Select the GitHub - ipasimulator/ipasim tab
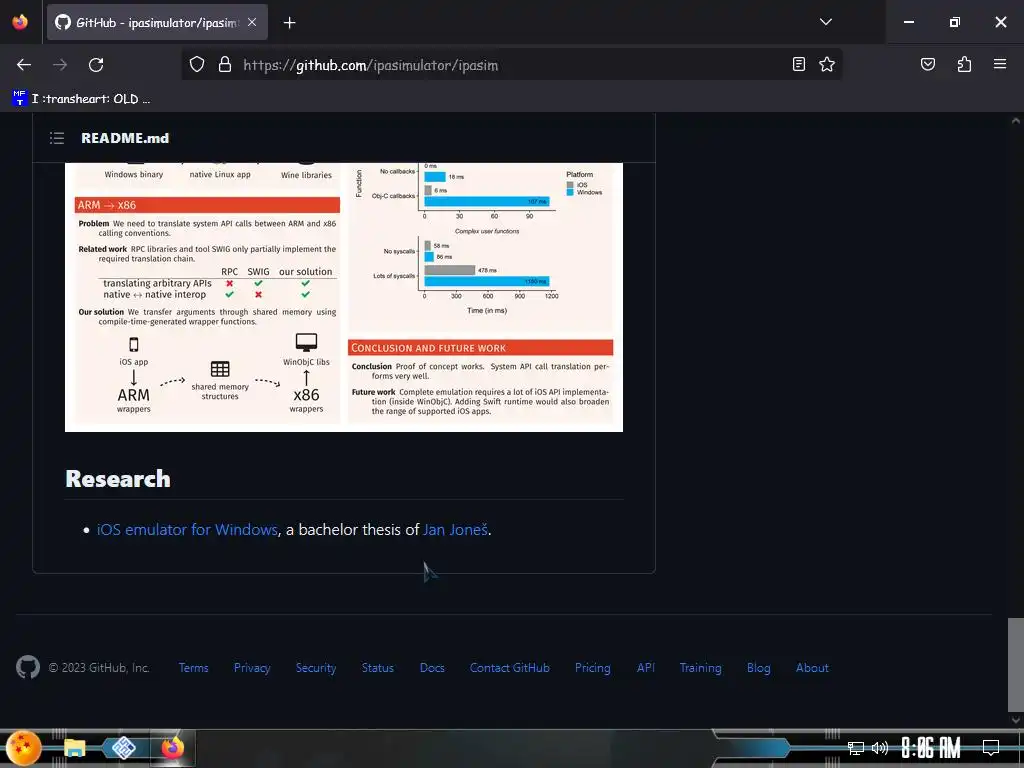This screenshot has width=1024, height=768. click(x=157, y=22)
